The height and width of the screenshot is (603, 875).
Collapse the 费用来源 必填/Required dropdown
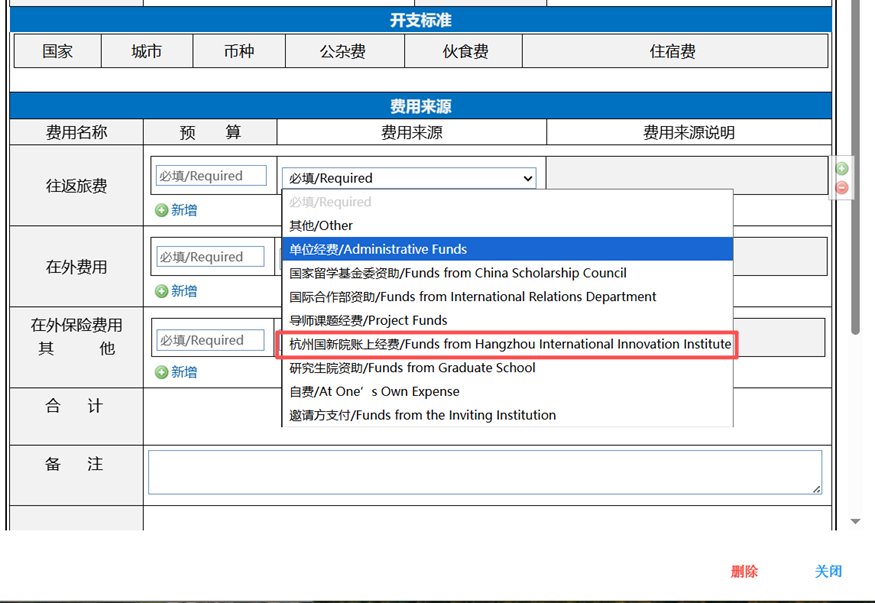pos(409,178)
